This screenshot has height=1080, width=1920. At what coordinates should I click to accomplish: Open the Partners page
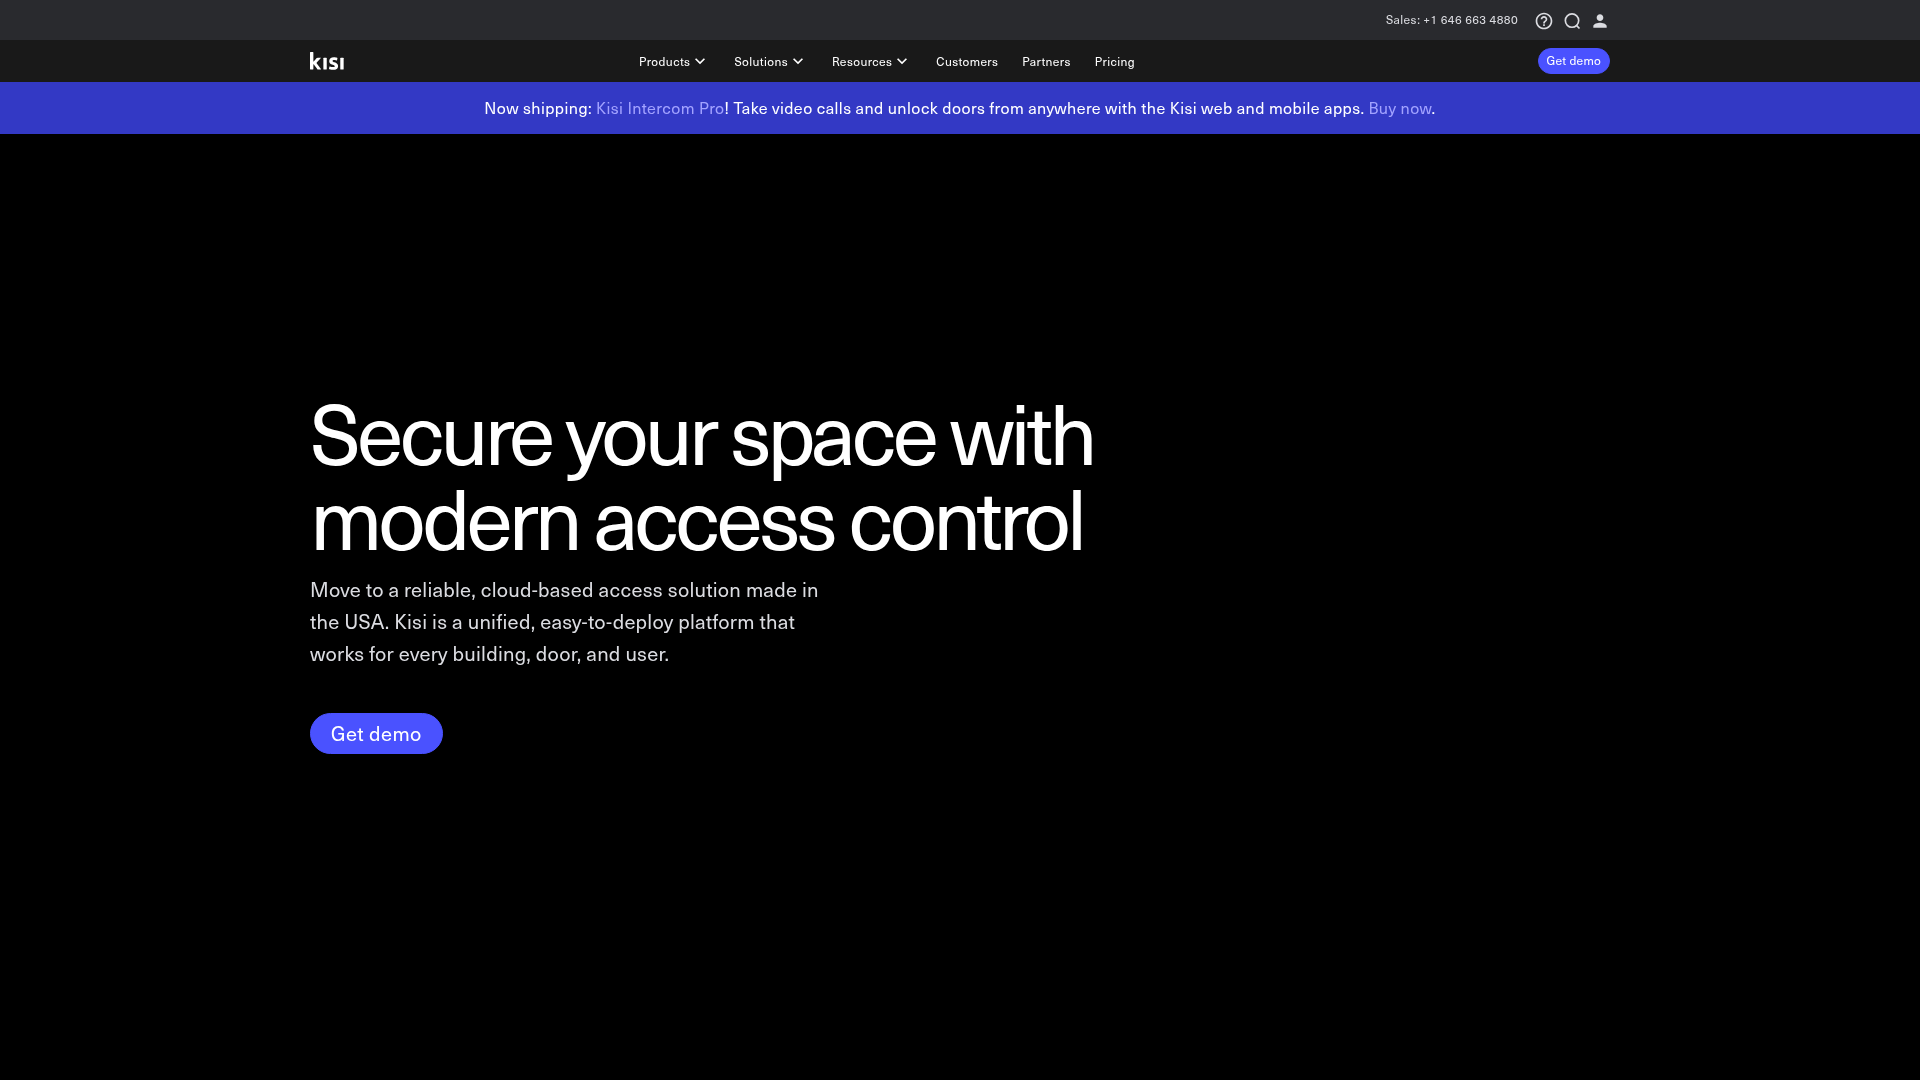coord(1045,61)
